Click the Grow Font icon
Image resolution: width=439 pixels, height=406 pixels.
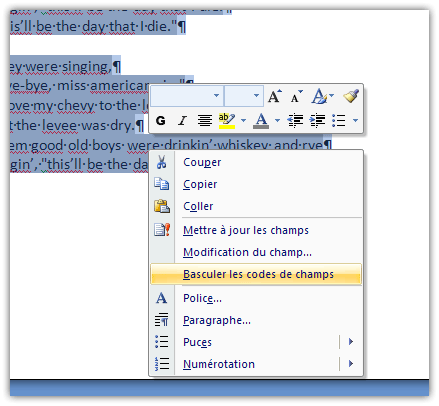(275, 96)
